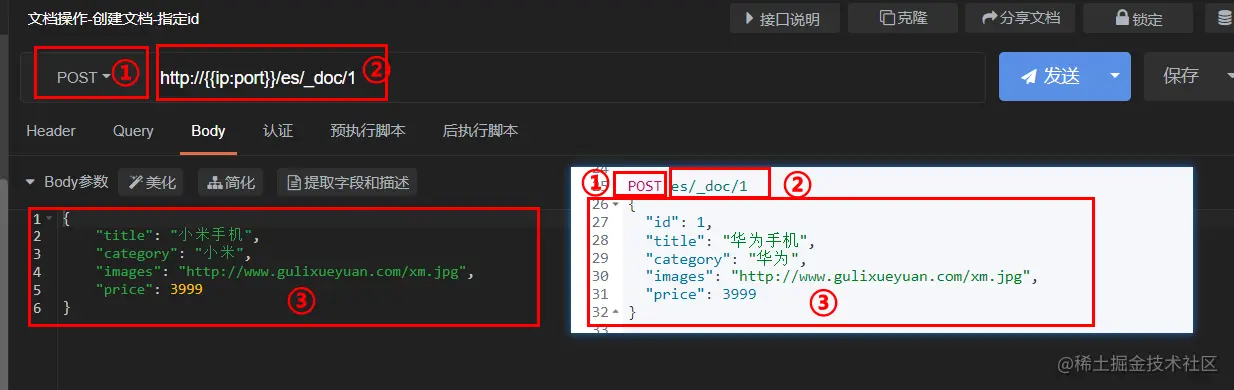
Task: Click the 简化 simplify button
Action: (231, 182)
